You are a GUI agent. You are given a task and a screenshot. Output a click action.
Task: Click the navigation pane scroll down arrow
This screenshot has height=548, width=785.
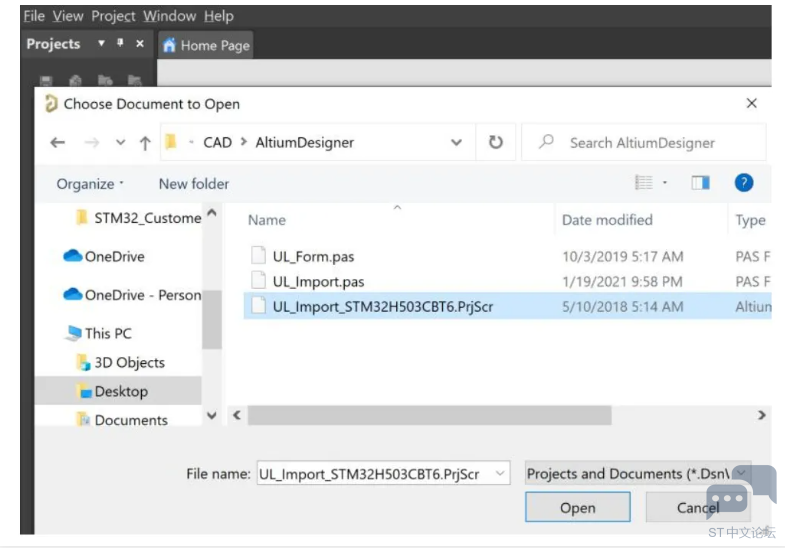tap(212, 415)
